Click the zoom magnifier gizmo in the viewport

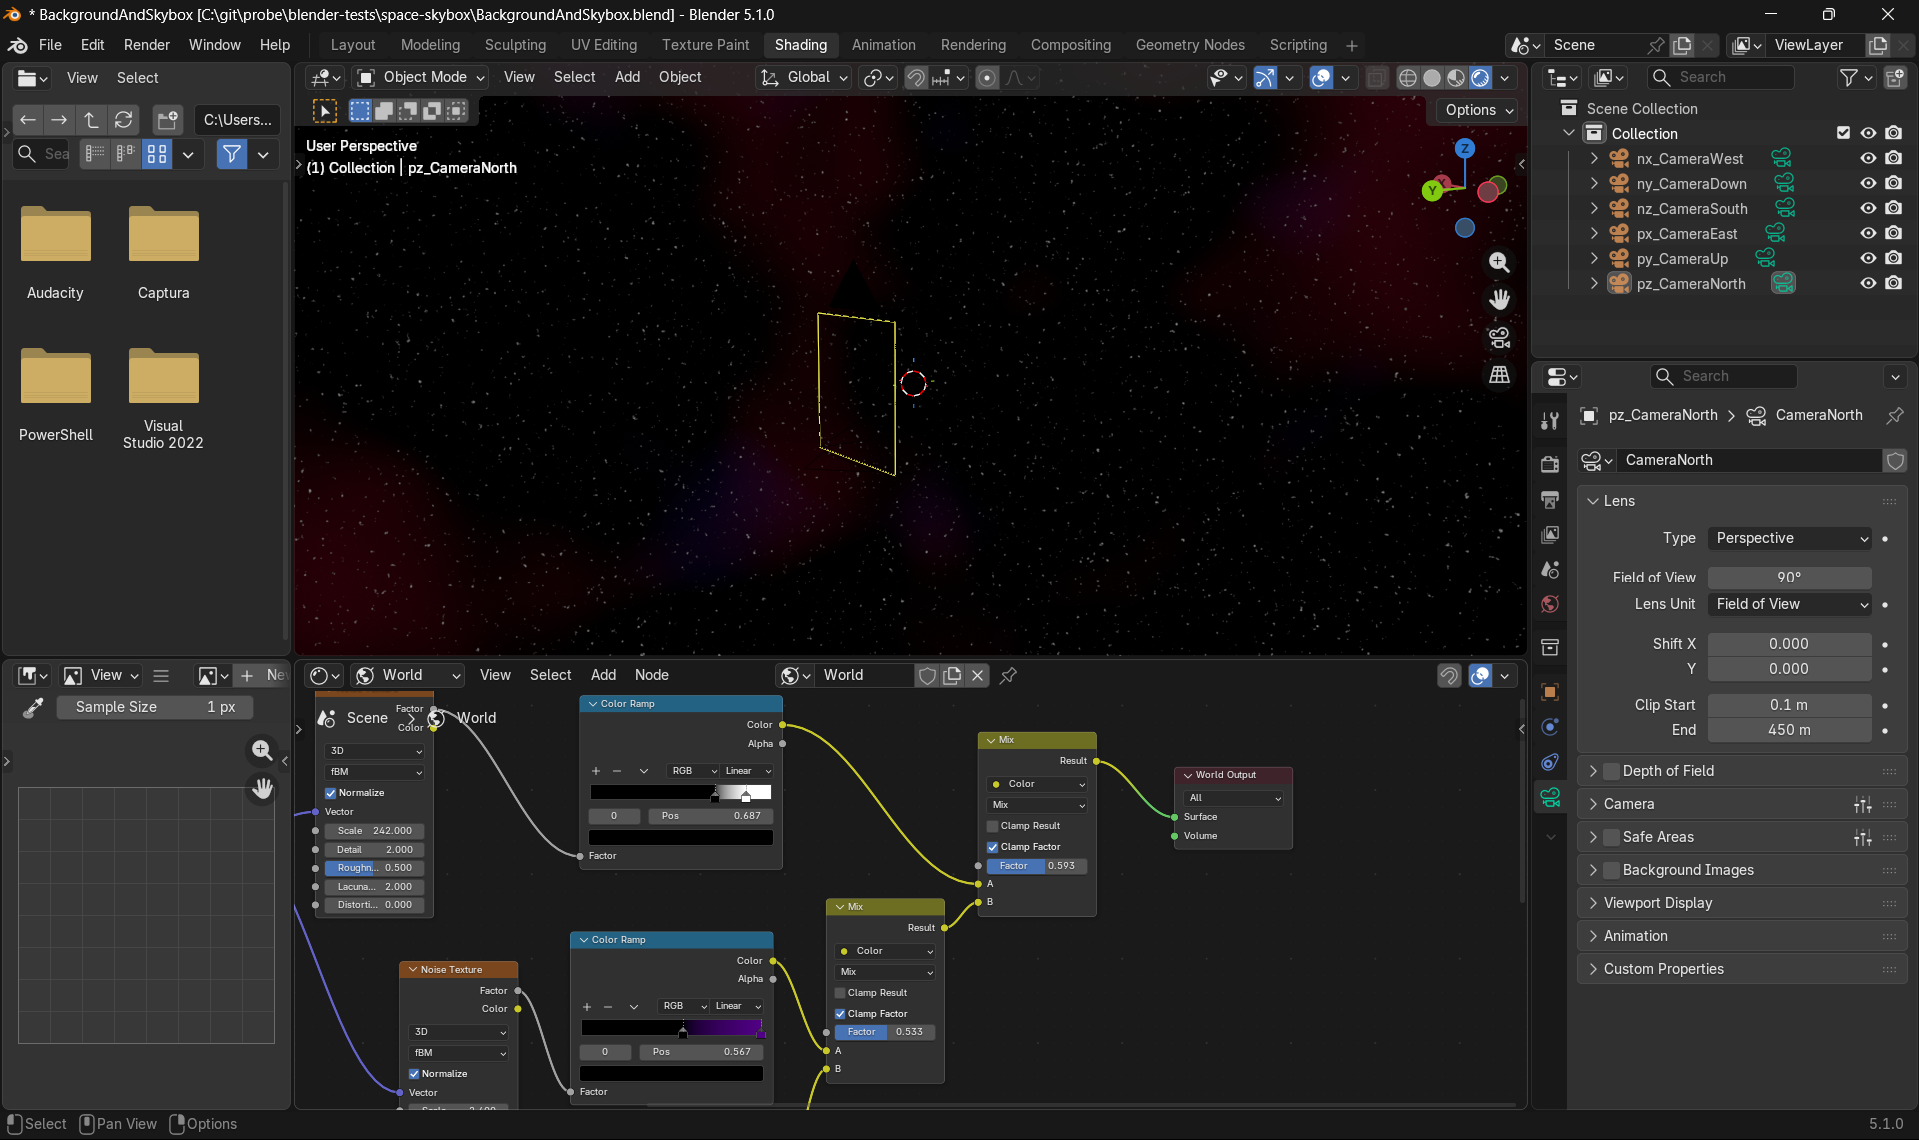pyautogui.click(x=1499, y=262)
